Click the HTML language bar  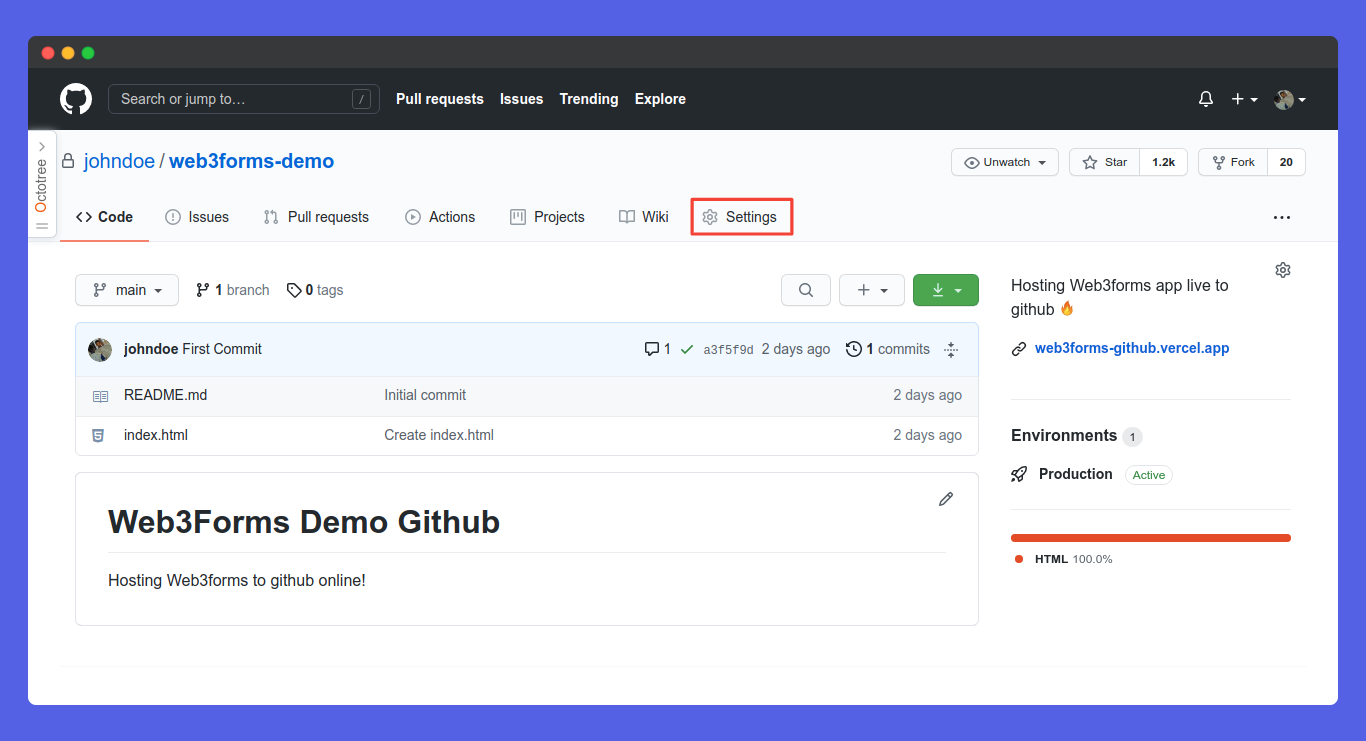pos(1150,538)
